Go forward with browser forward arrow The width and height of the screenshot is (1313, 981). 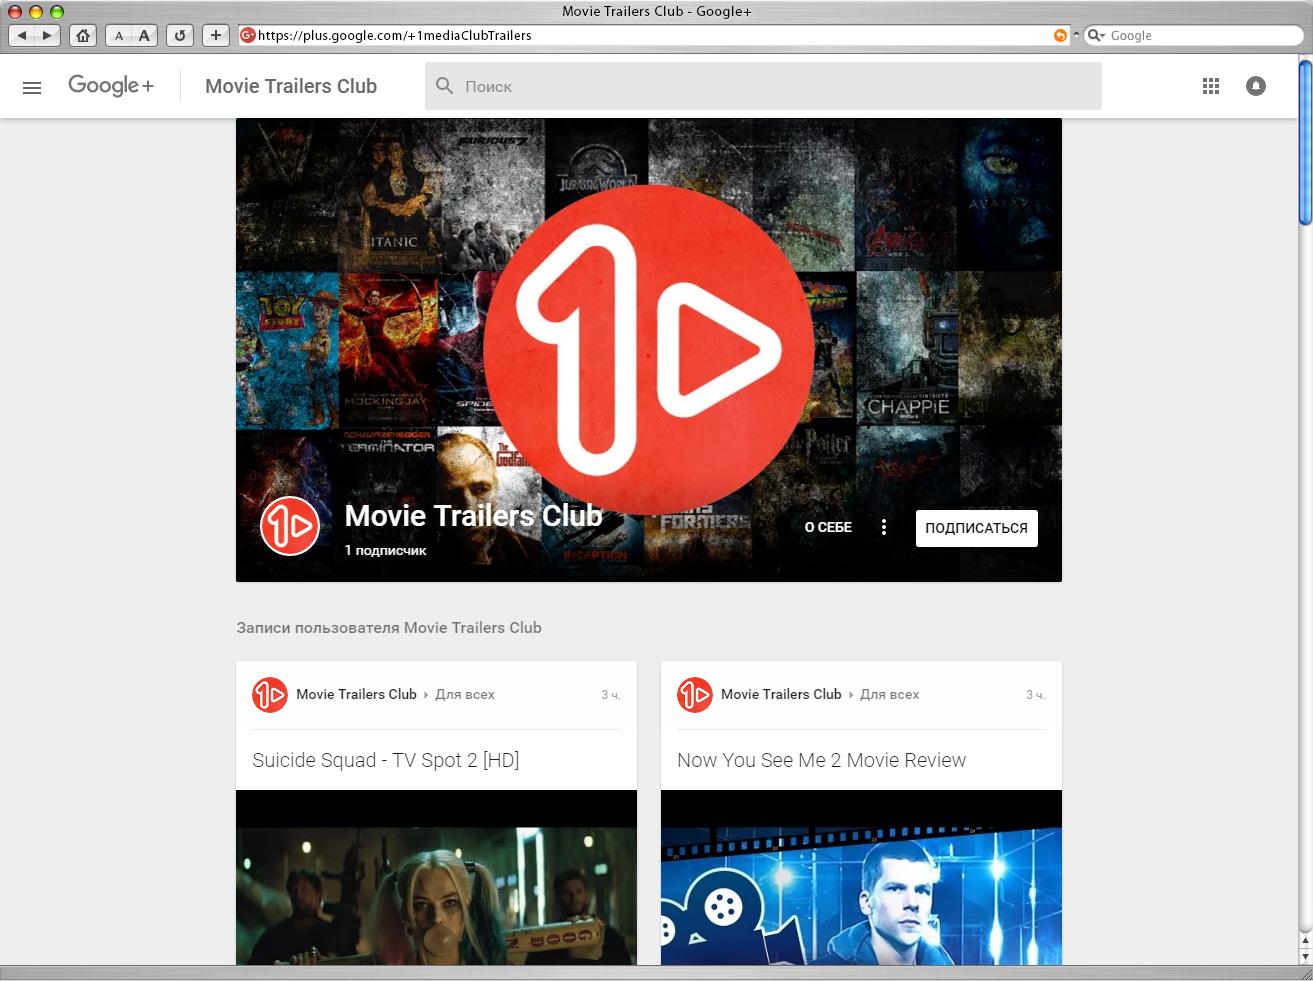(47, 35)
